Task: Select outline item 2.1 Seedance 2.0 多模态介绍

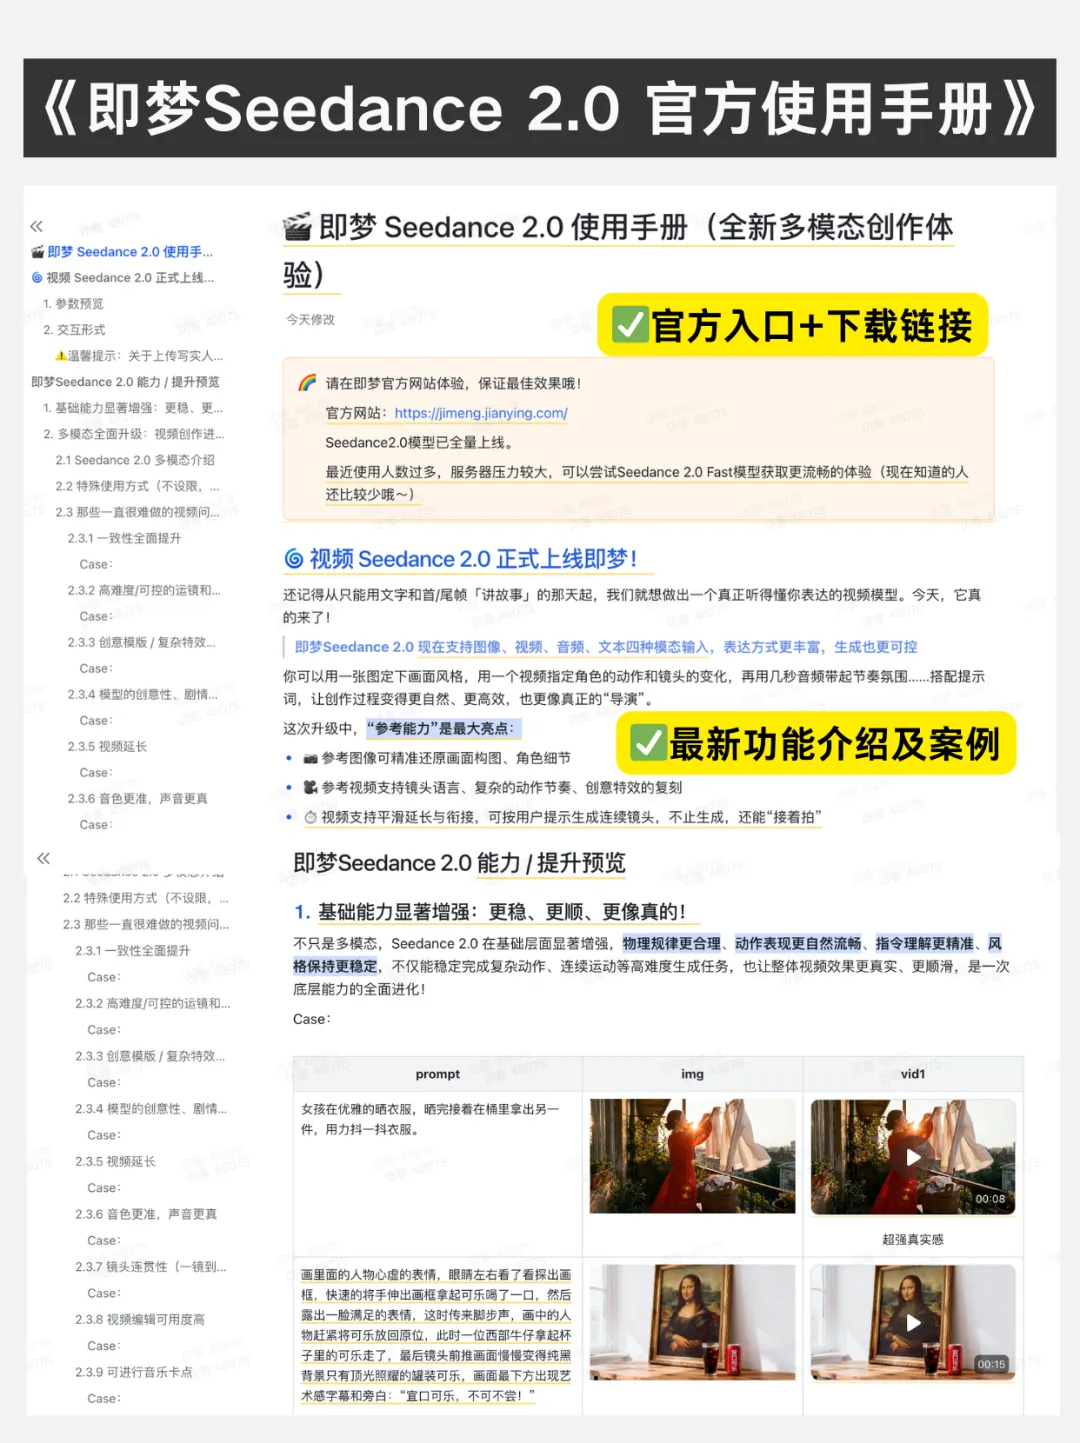Action: point(135,460)
